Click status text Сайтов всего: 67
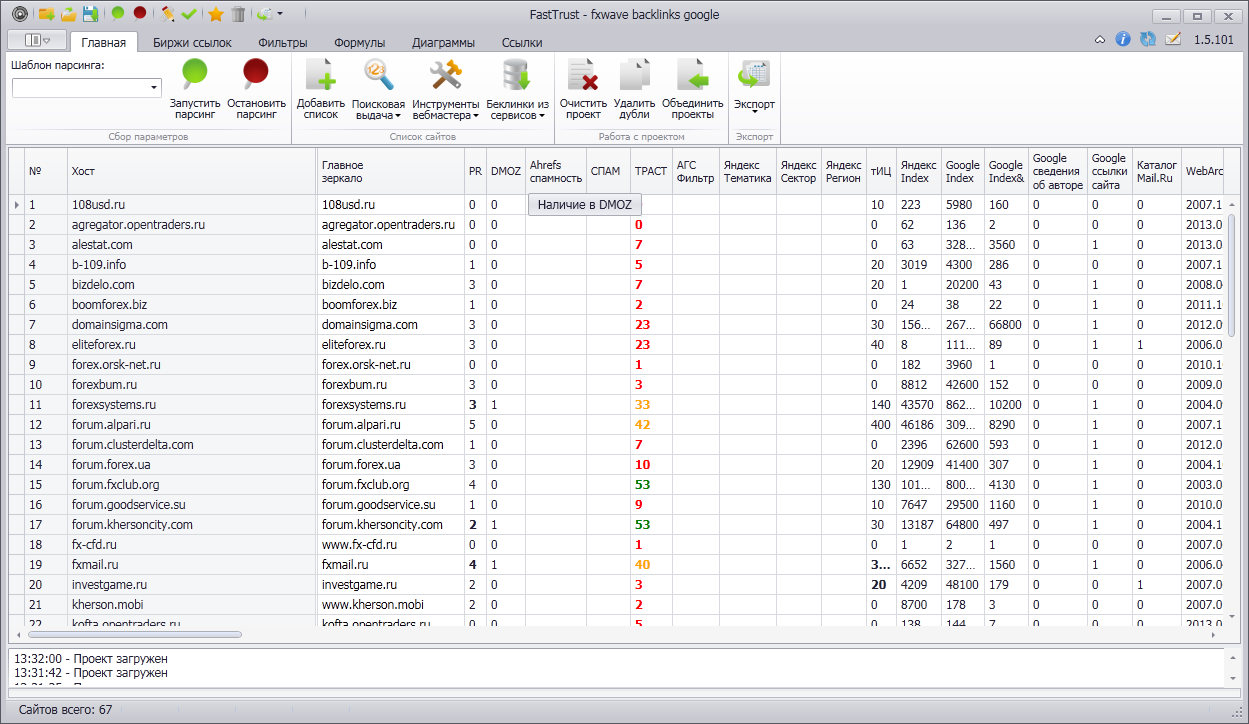This screenshot has height=724, width=1249. click(65, 709)
